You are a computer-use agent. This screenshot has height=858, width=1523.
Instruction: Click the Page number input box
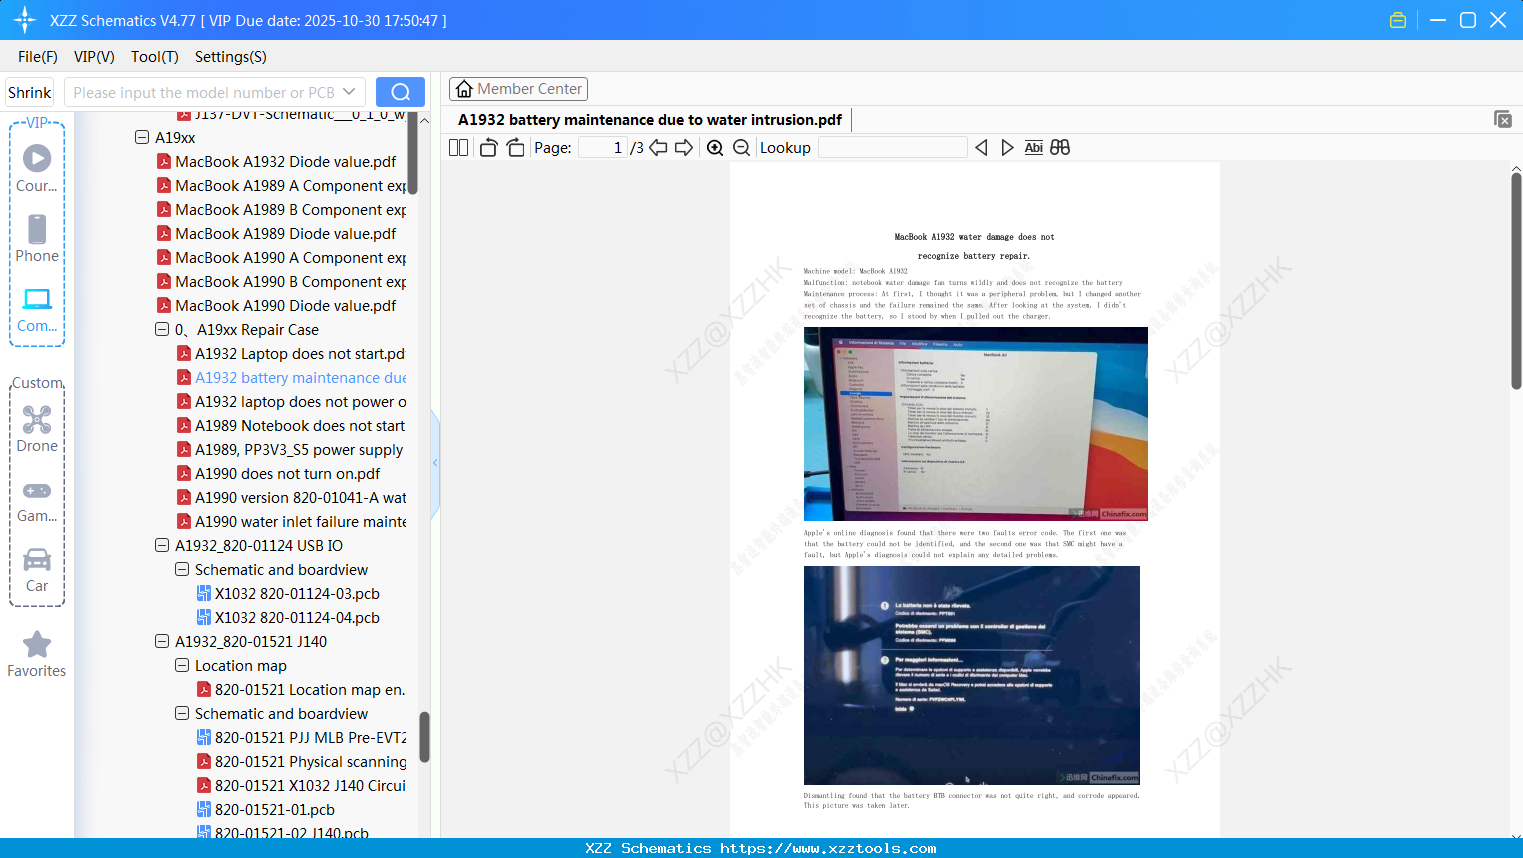tap(603, 148)
